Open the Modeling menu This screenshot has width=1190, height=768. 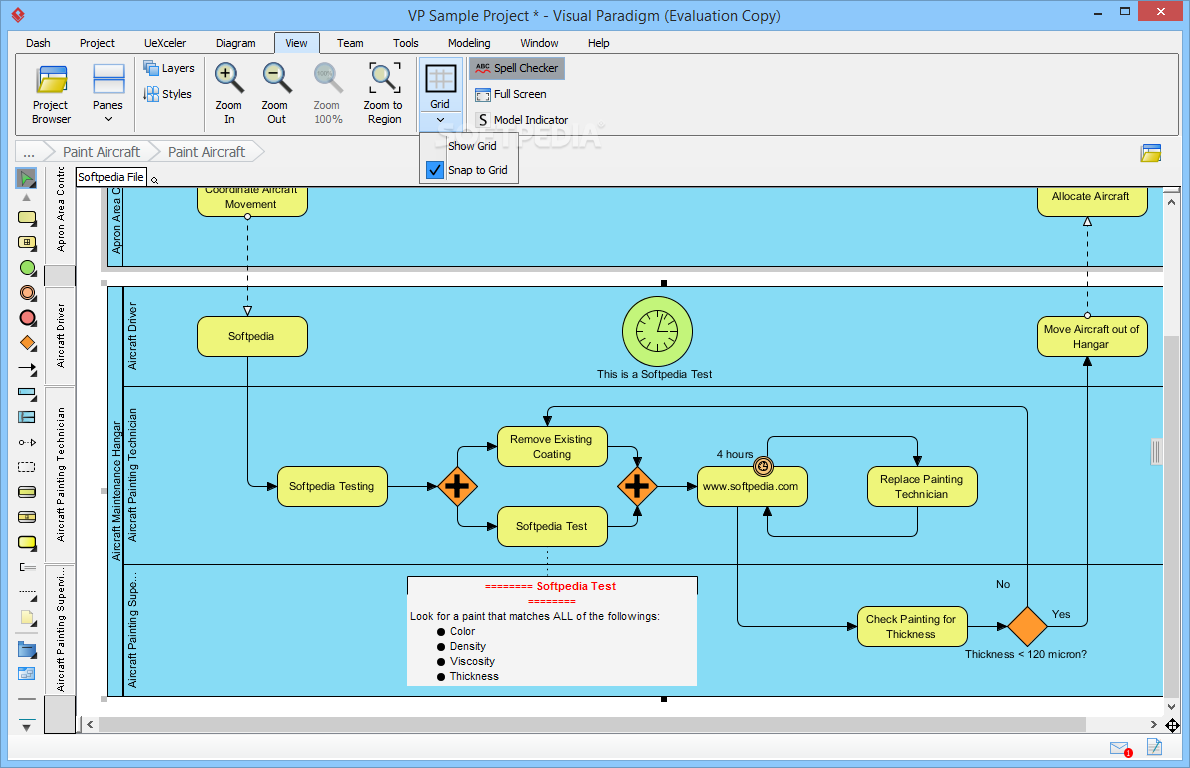coord(469,43)
